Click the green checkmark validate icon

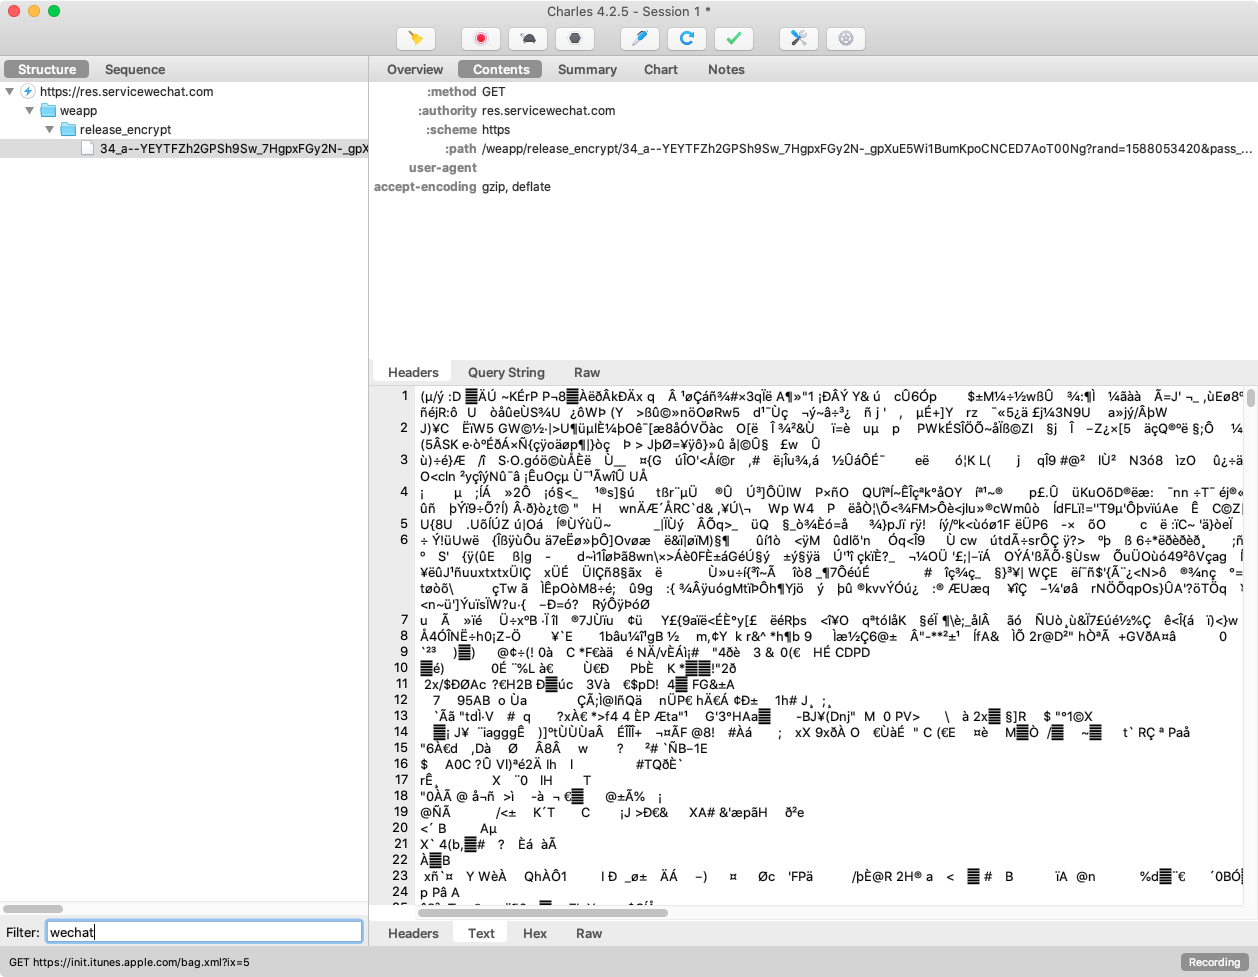pyautogui.click(x=734, y=38)
